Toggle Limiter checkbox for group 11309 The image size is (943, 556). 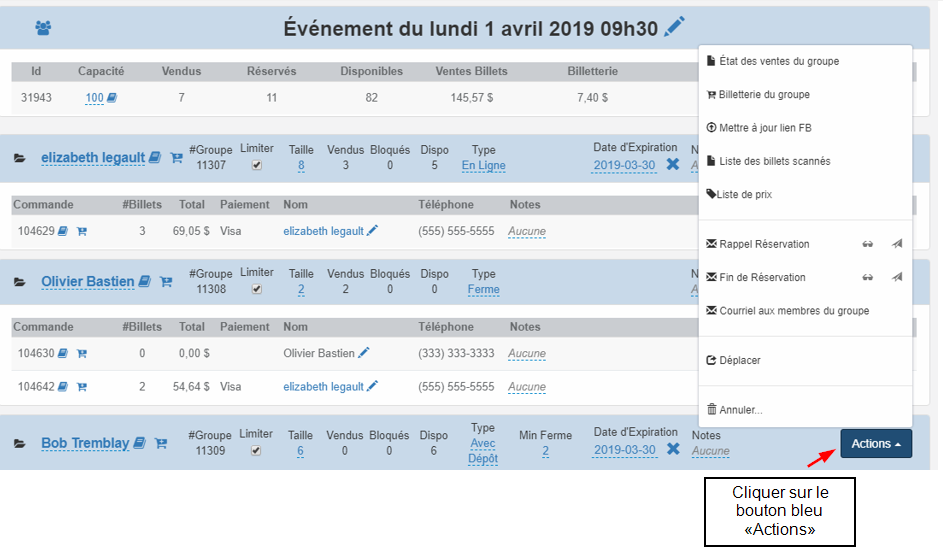(256, 451)
